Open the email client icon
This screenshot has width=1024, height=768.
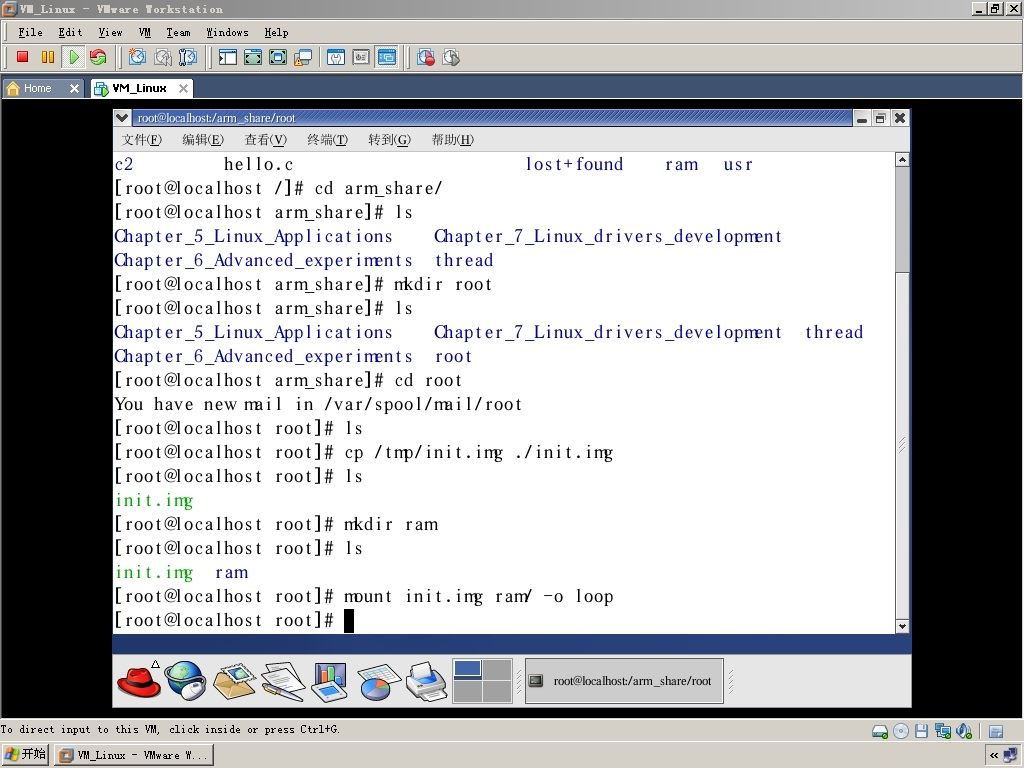(x=234, y=680)
